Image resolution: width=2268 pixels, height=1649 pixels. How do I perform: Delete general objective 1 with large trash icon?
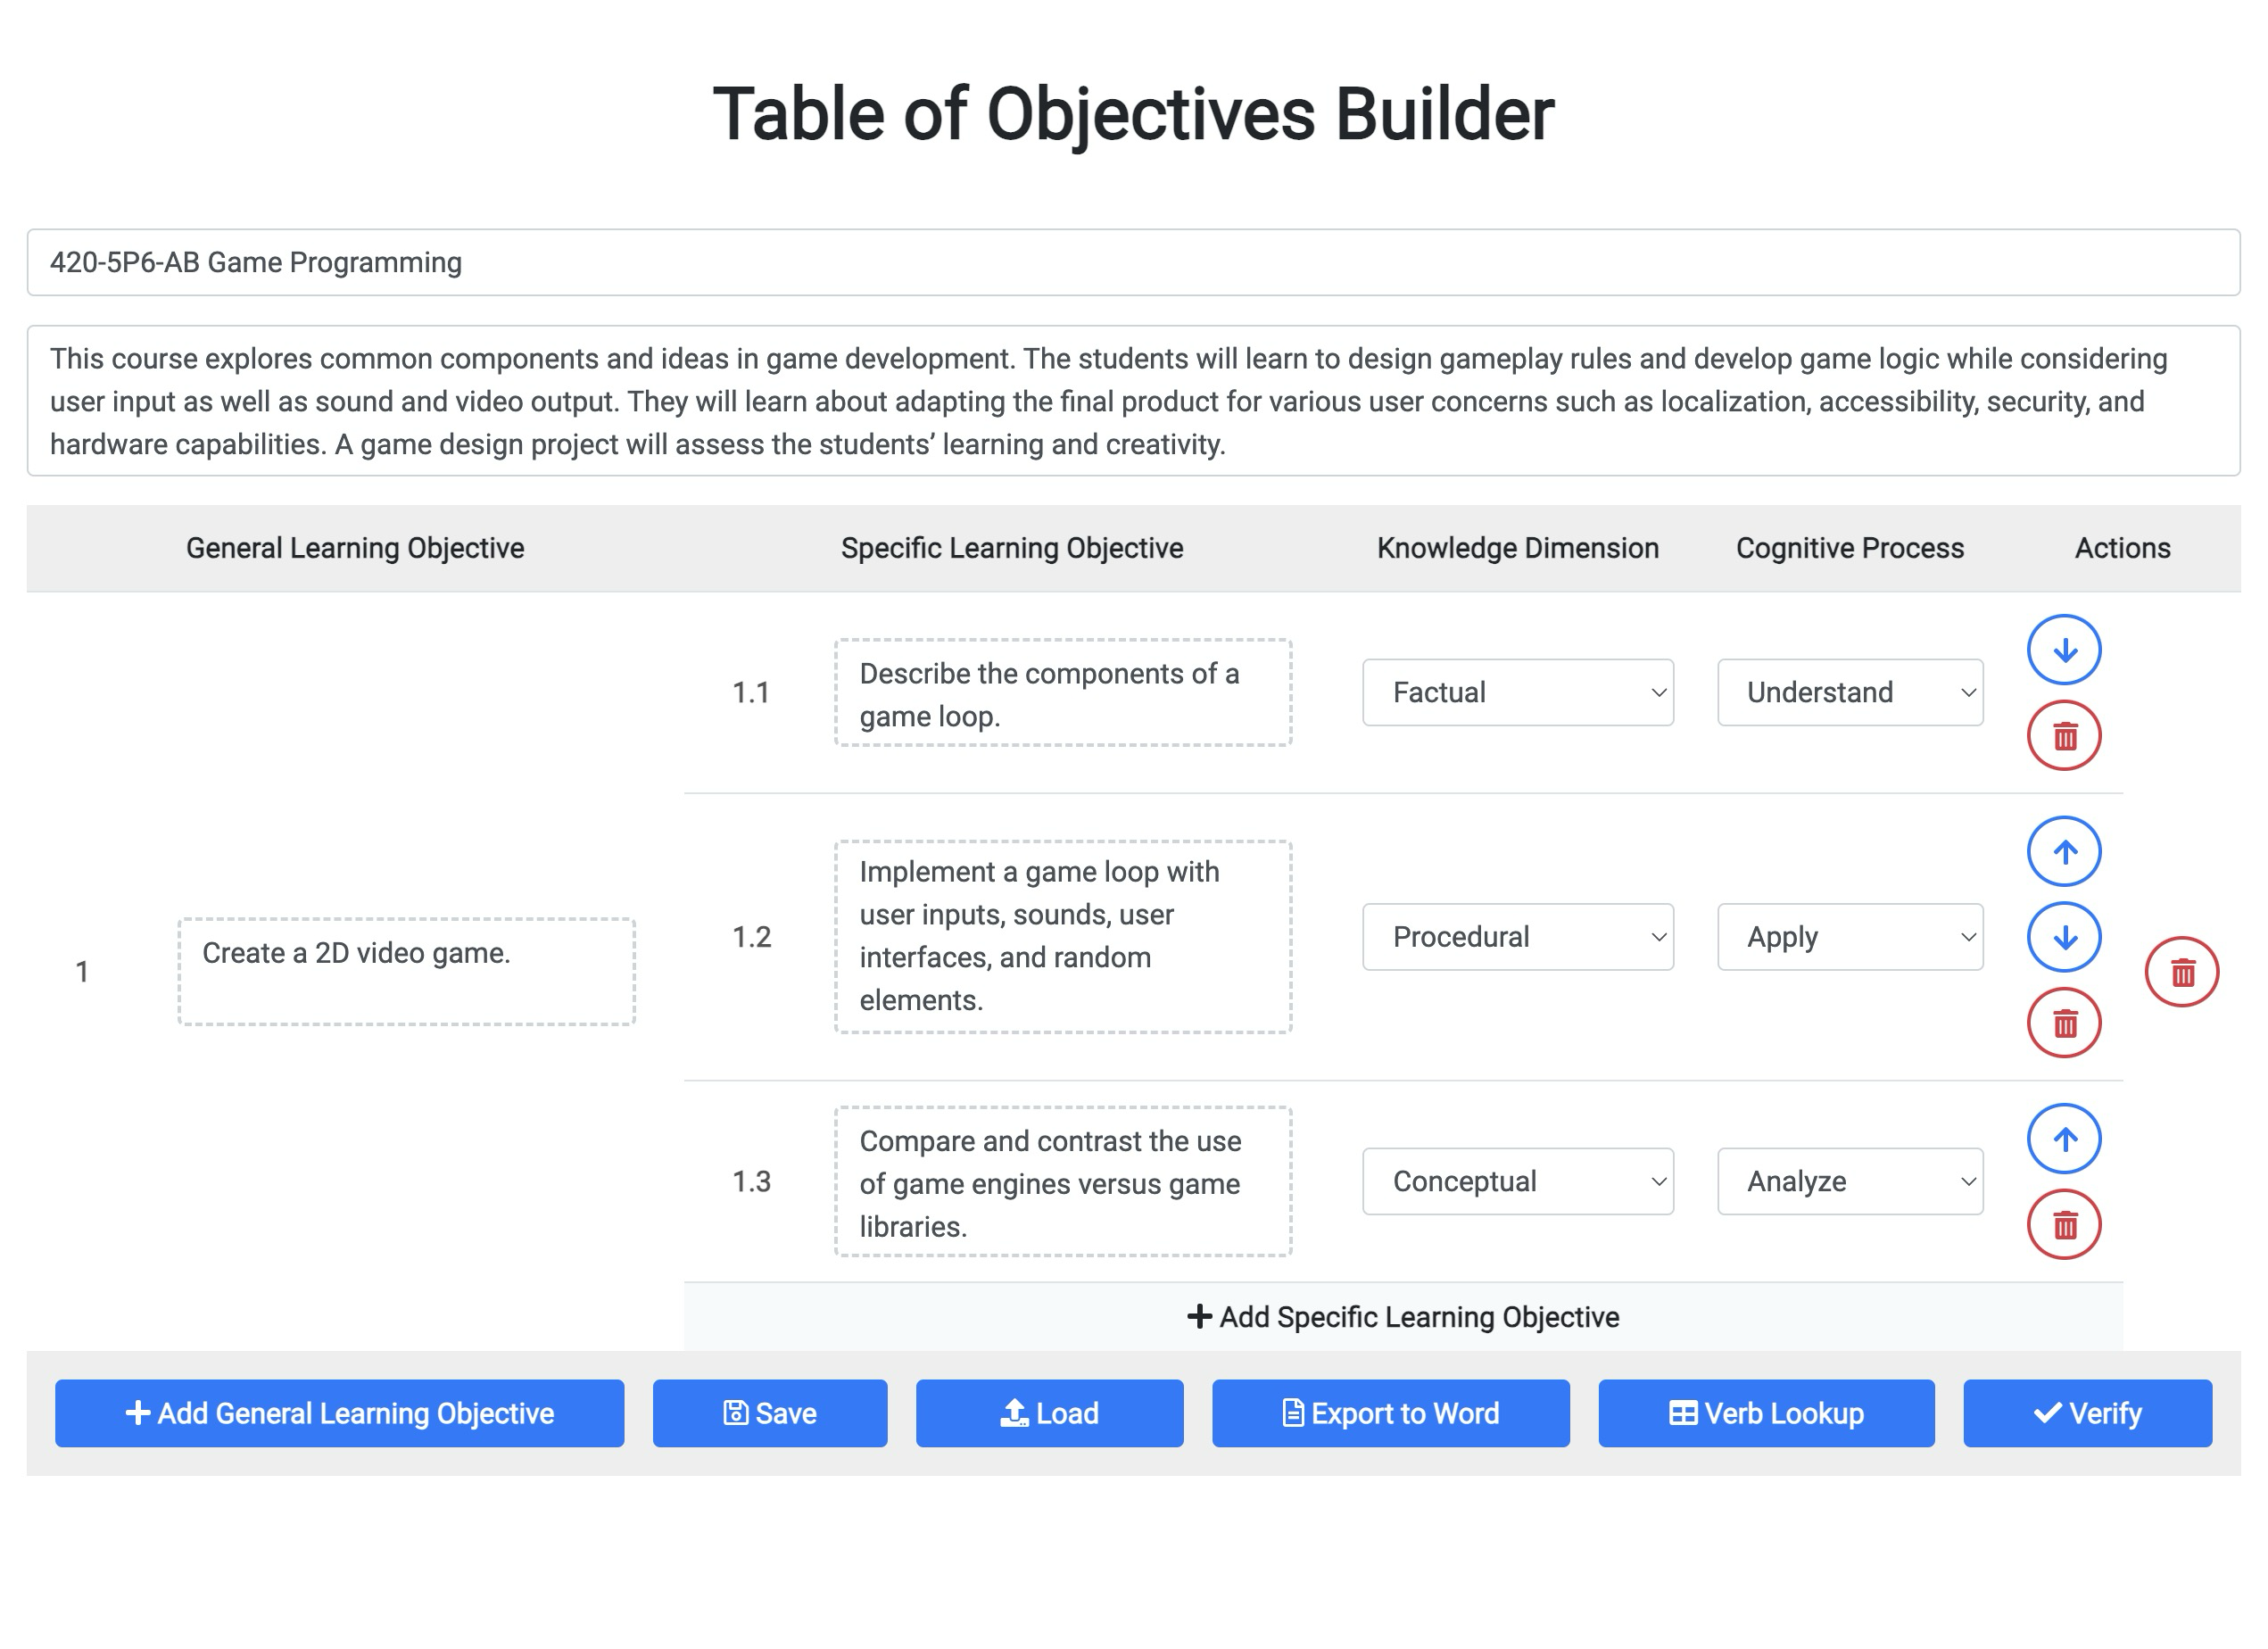(2182, 971)
